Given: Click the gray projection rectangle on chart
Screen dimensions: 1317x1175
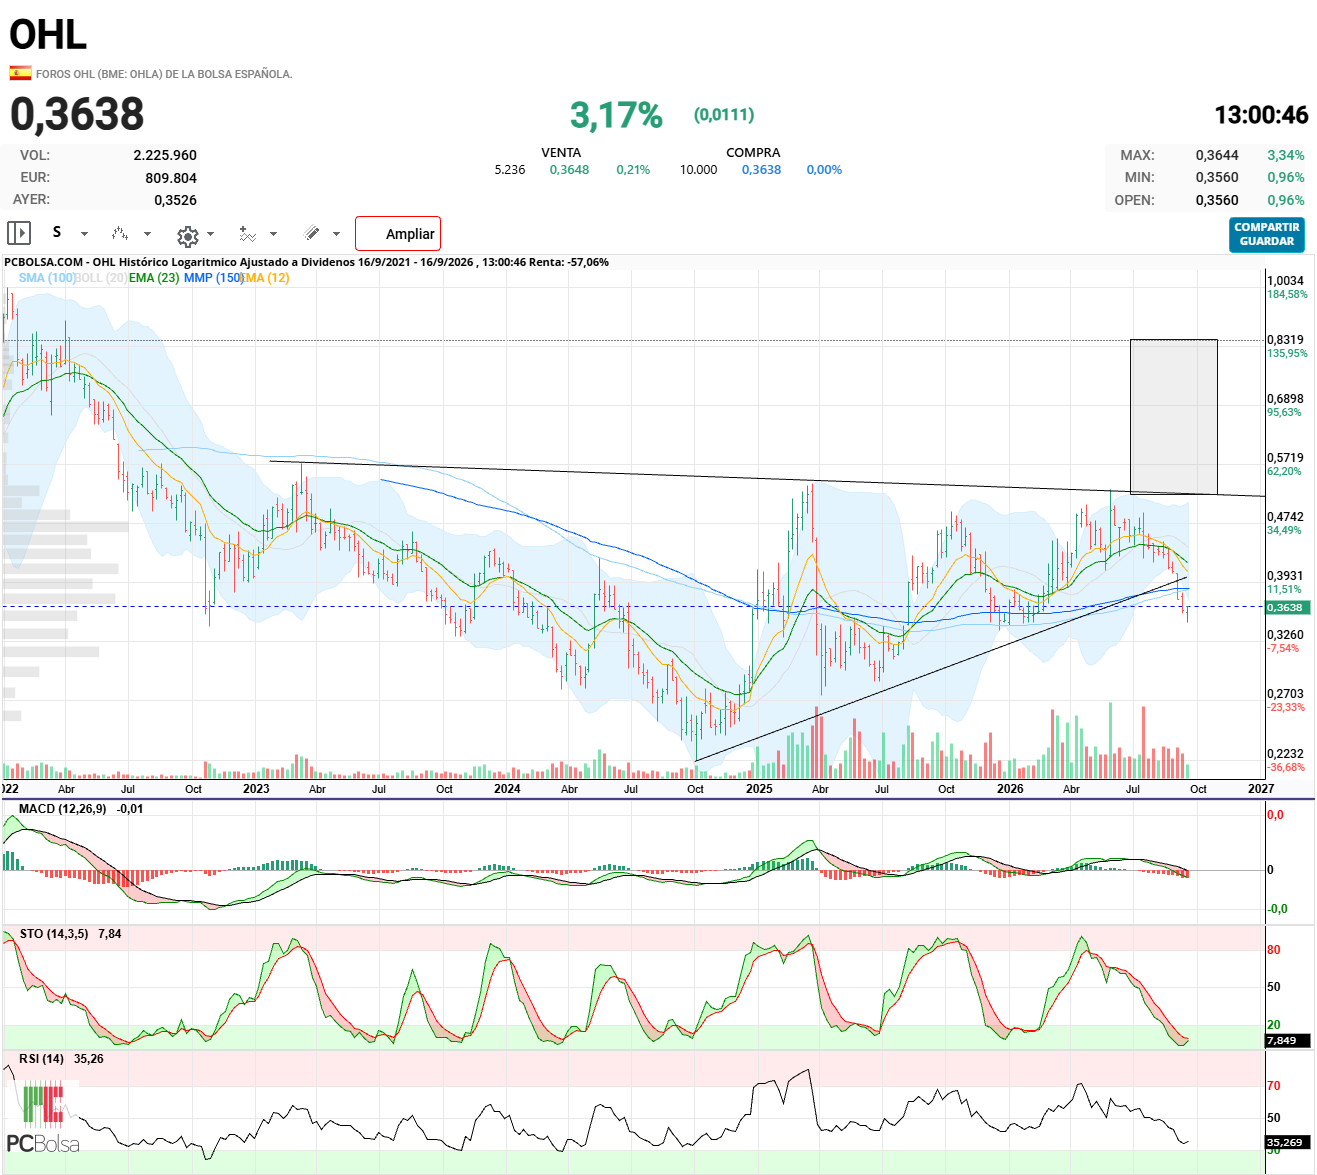Looking at the screenshot, I should pyautogui.click(x=1174, y=417).
